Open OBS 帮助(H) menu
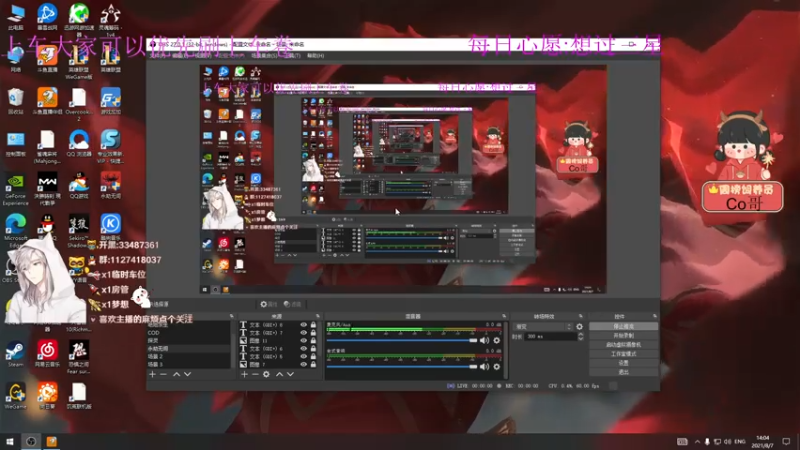 coord(315,55)
